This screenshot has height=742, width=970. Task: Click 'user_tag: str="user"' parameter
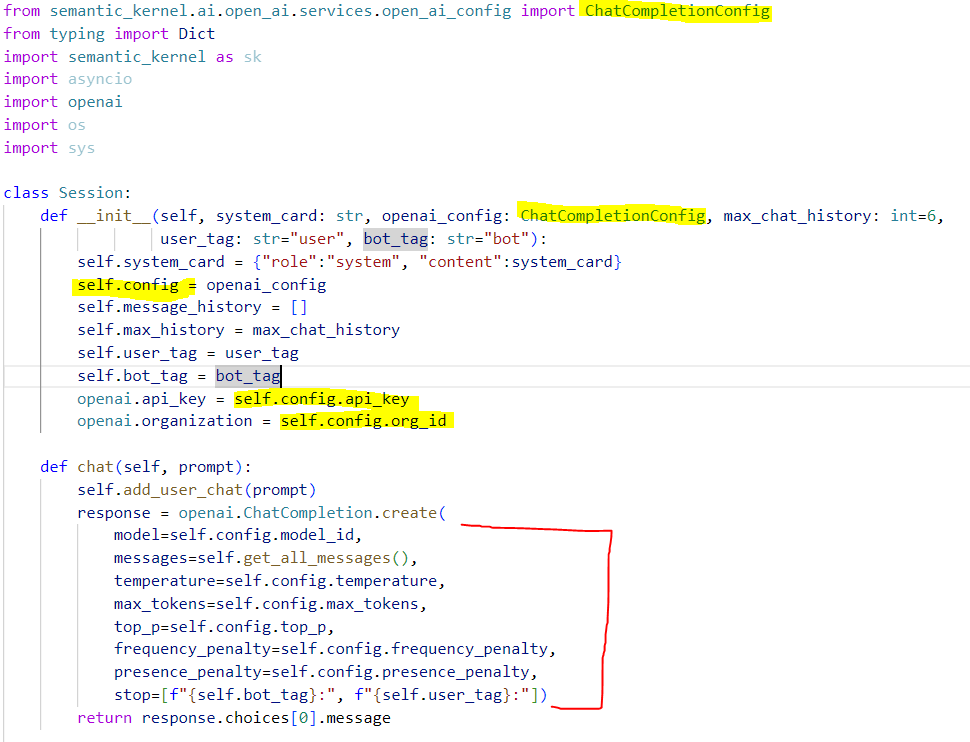pos(252,239)
